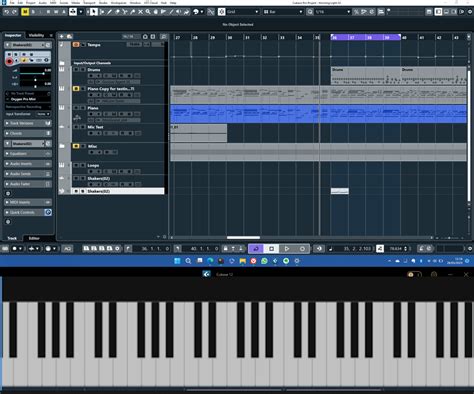Screen dimensions: 474x394
Task: Expand the Chords inspector section
Action: pyautogui.click(x=28, y=133)
